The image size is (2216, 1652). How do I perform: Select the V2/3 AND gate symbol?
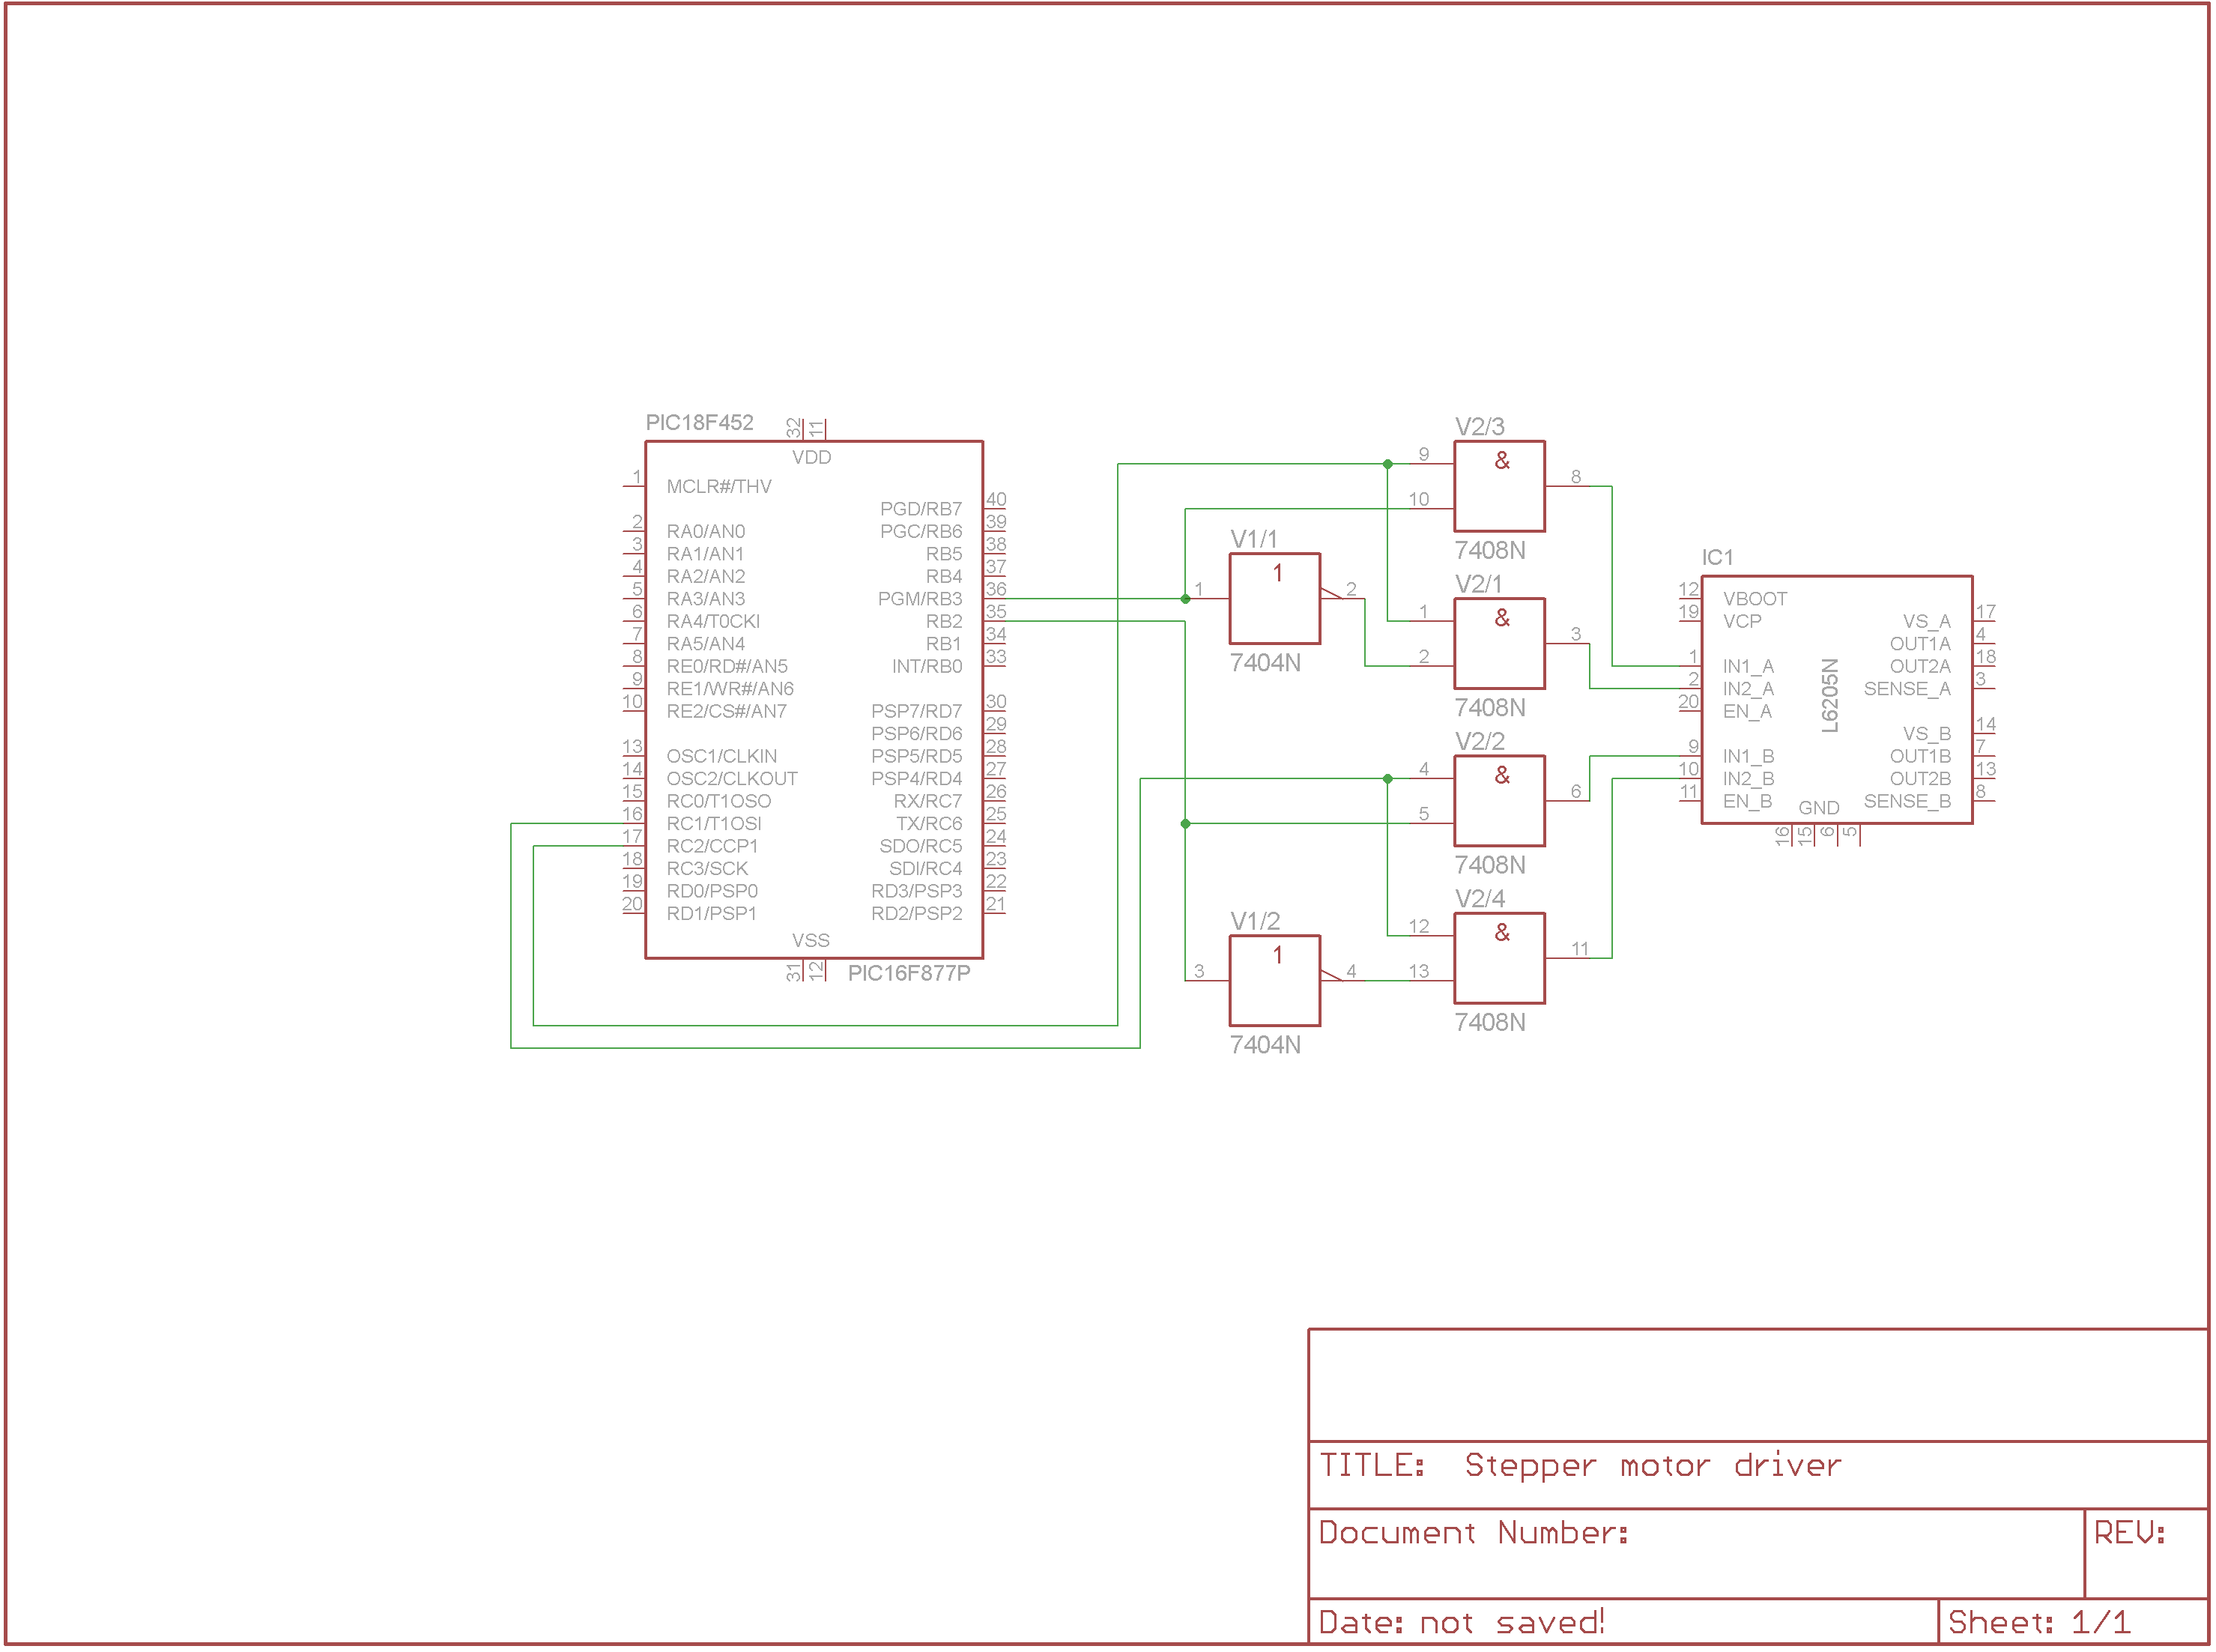1500,487
